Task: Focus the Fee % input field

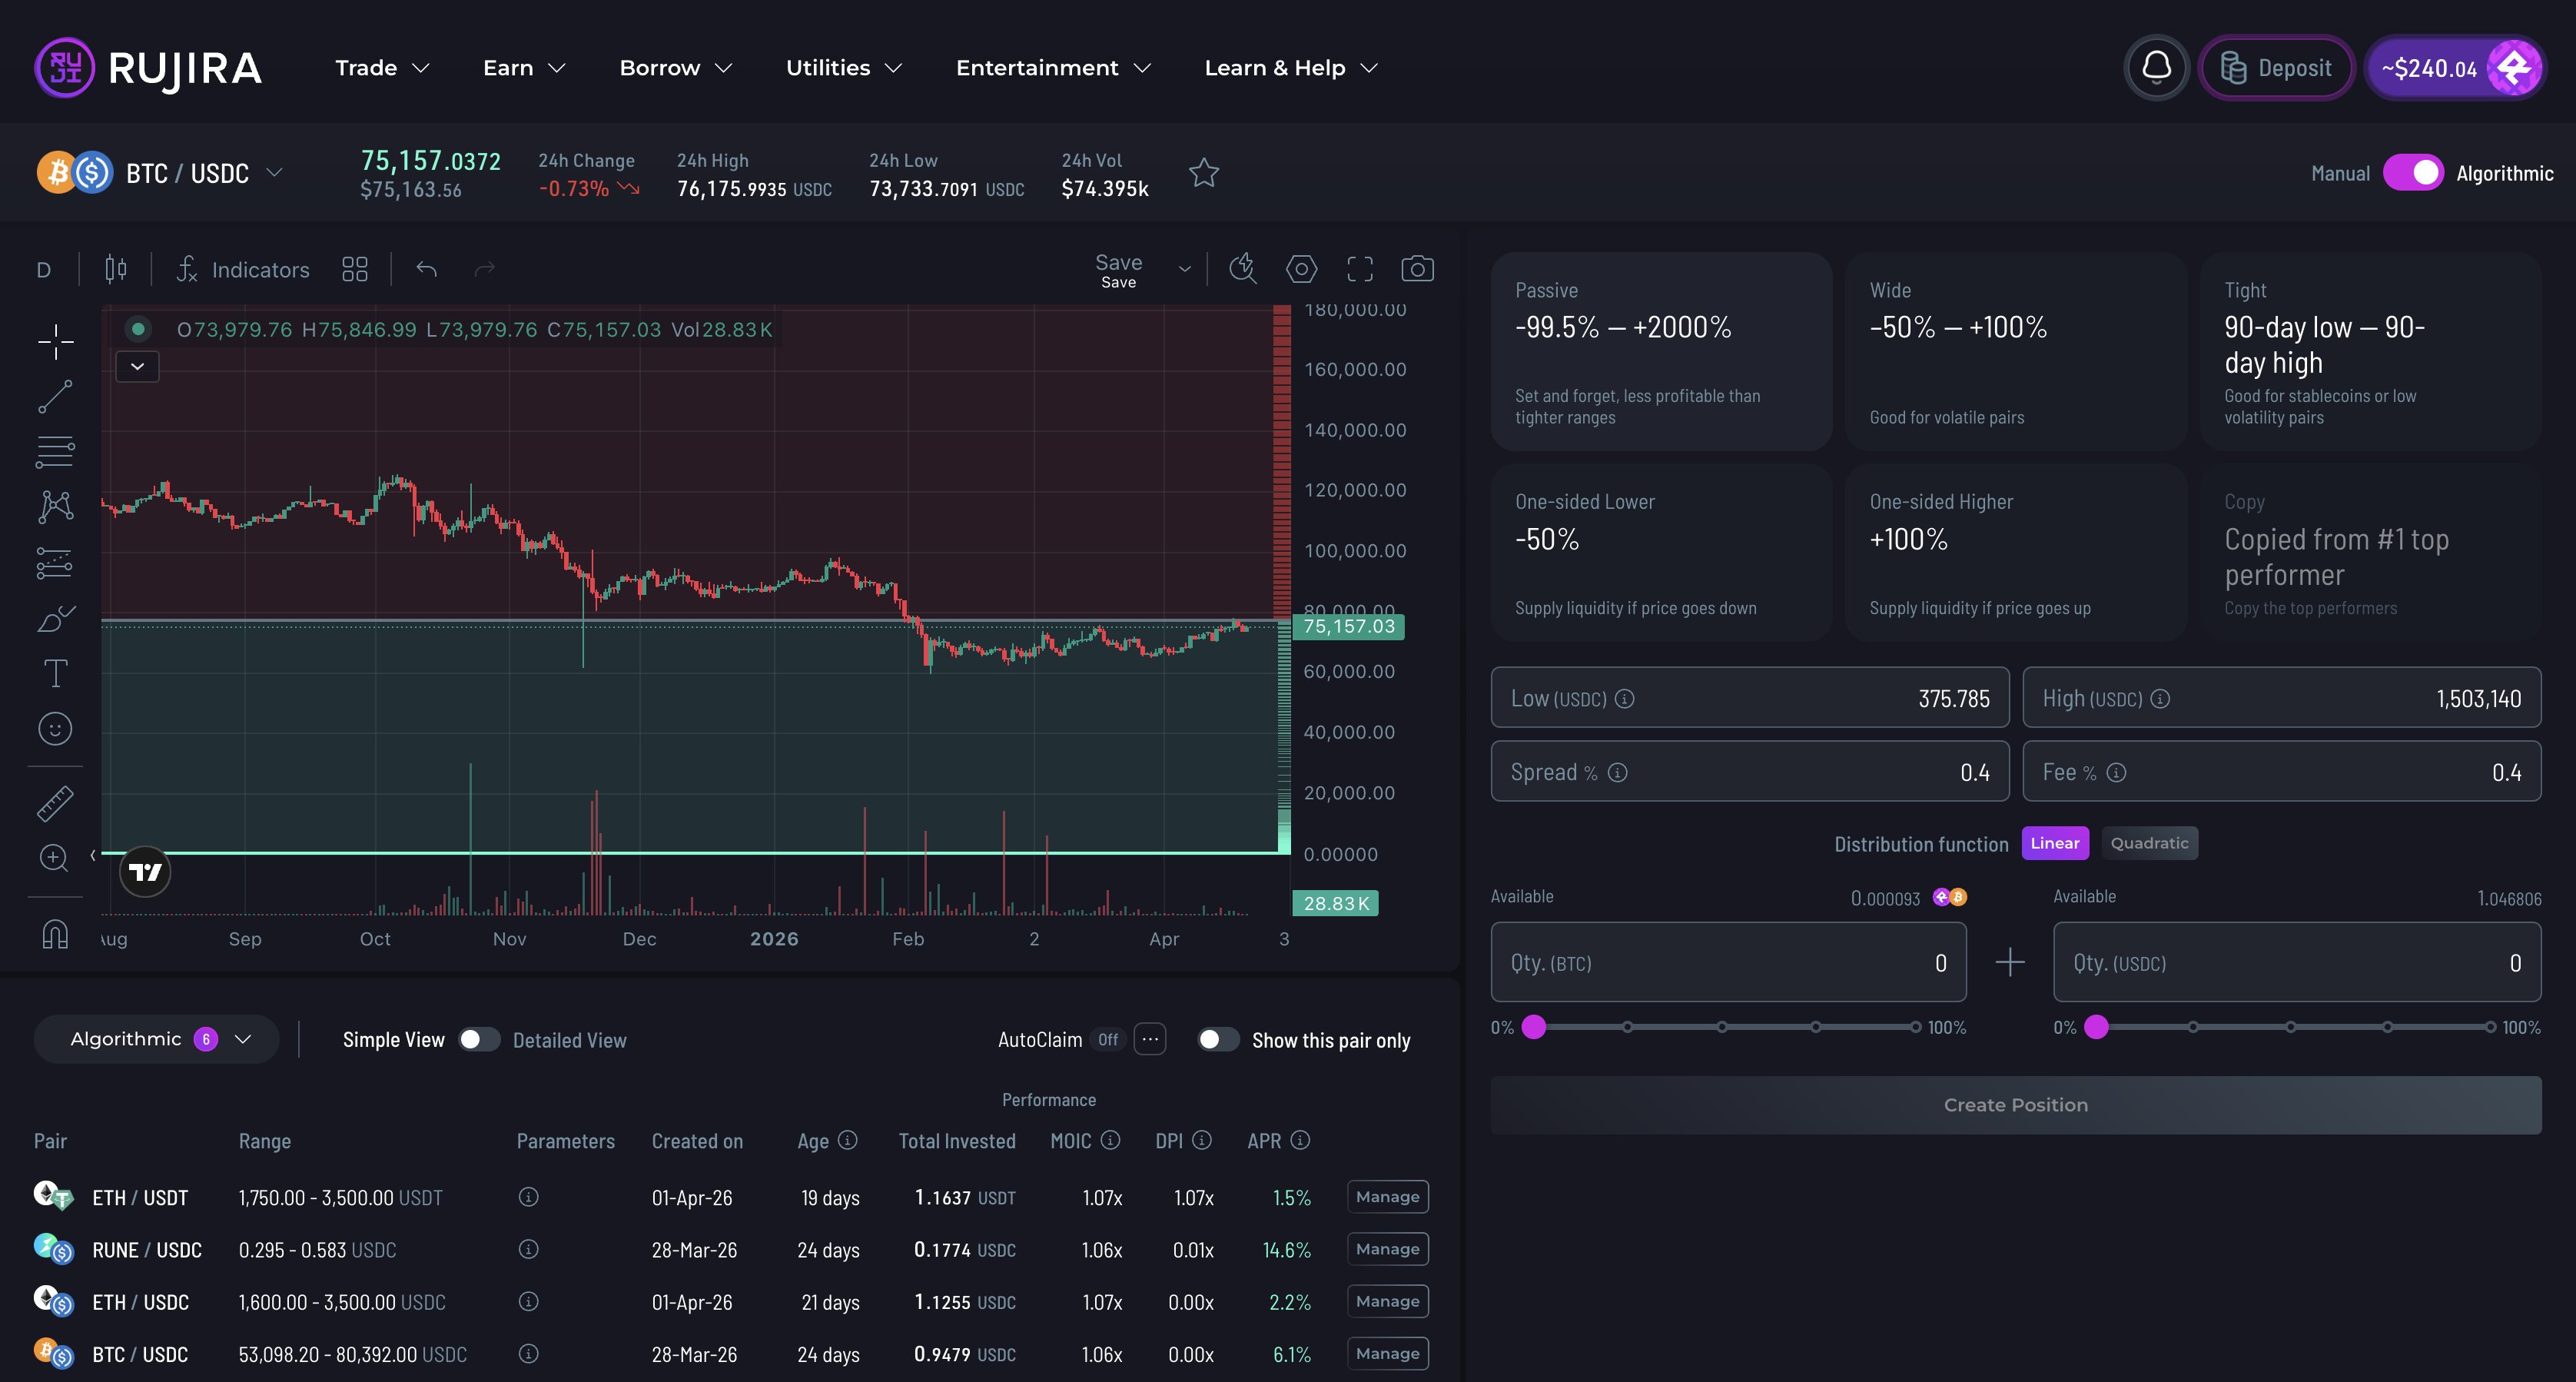Action: (x=2282, y=771)
